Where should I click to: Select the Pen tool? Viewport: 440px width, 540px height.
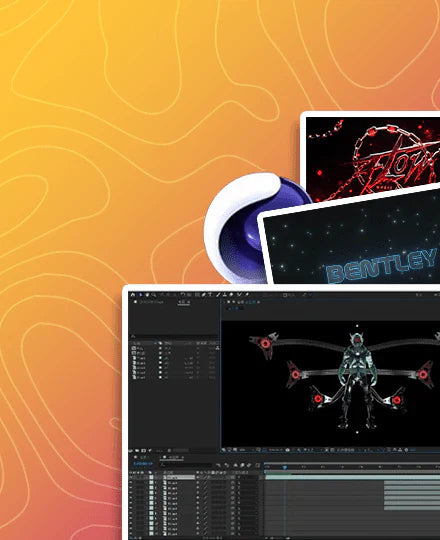click(x=203, y=295)
